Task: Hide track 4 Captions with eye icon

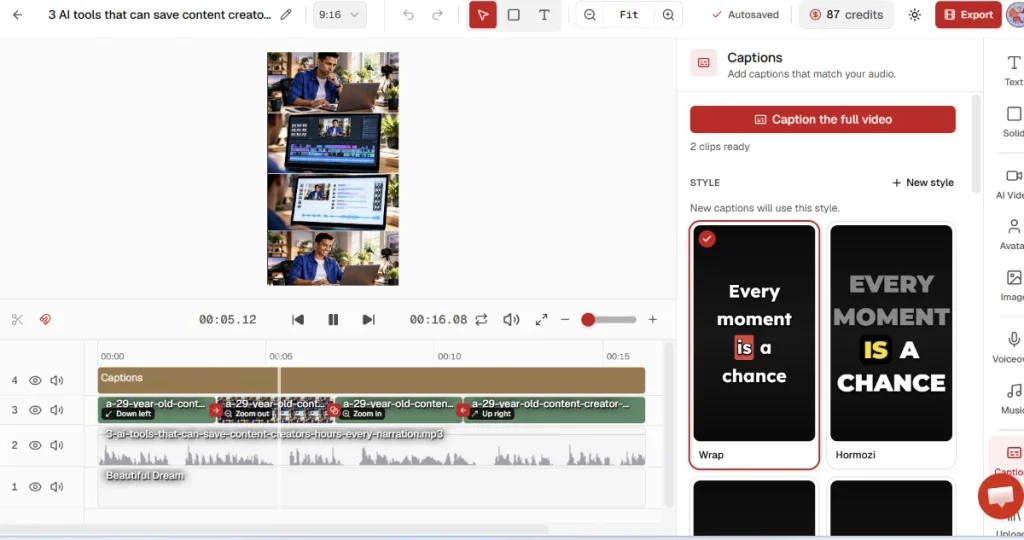Action: click(35, 380)
